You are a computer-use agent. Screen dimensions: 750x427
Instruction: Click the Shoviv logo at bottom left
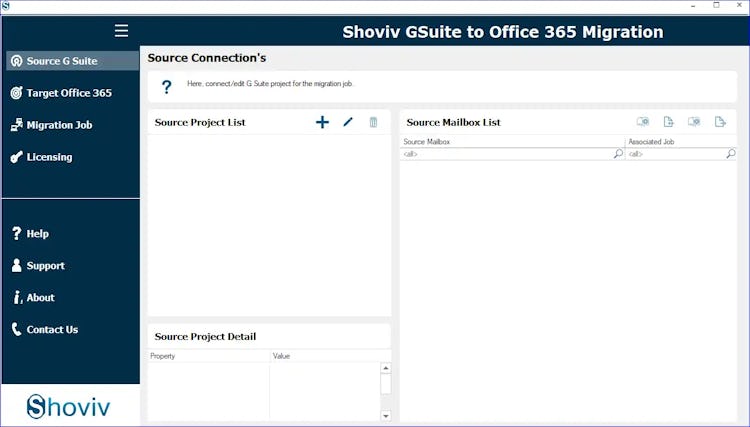(68, 406)
